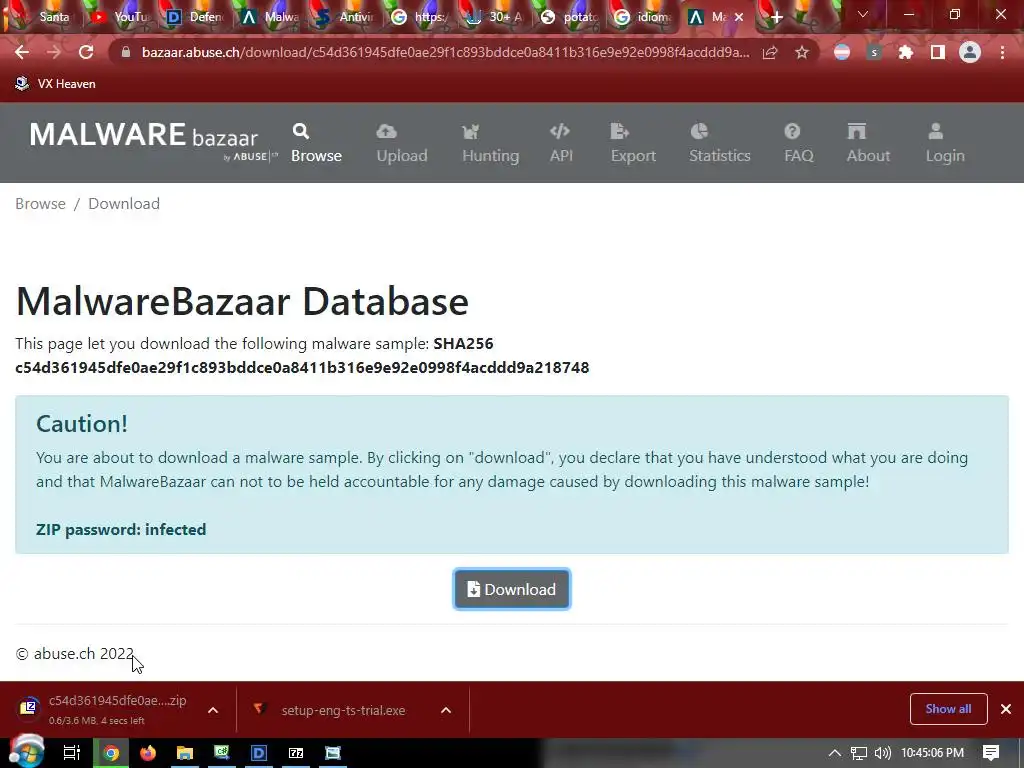Close the active MalwareBazaar tab
Viewport: 1024px width, 768px height.
coord(739,18)
